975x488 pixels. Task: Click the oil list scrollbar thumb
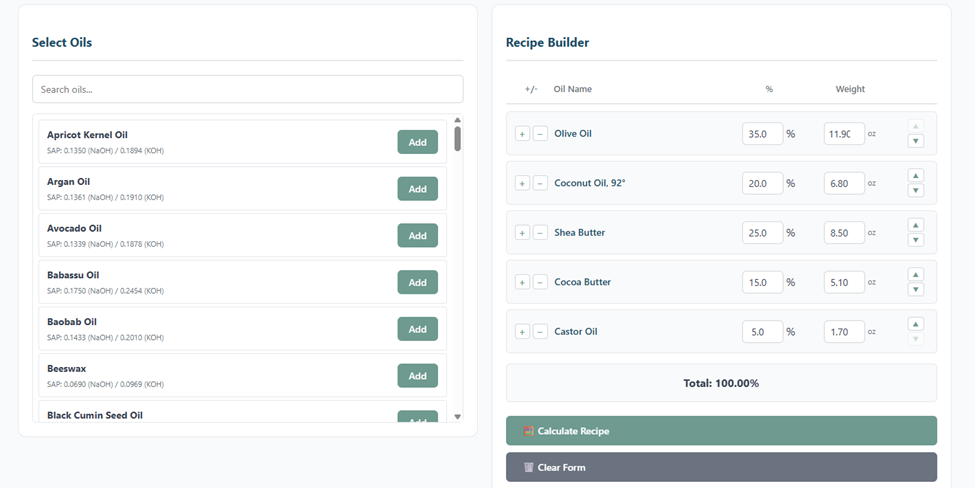tap(458, 139)
